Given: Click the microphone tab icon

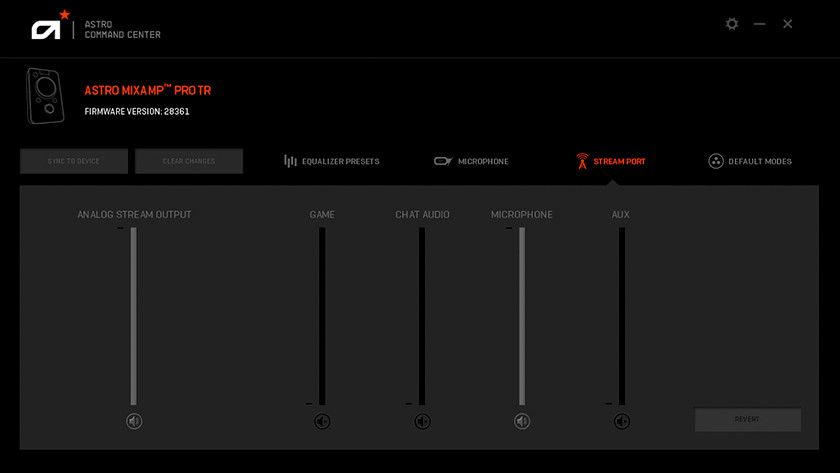Looking at the screenshot, I should 443,161.
